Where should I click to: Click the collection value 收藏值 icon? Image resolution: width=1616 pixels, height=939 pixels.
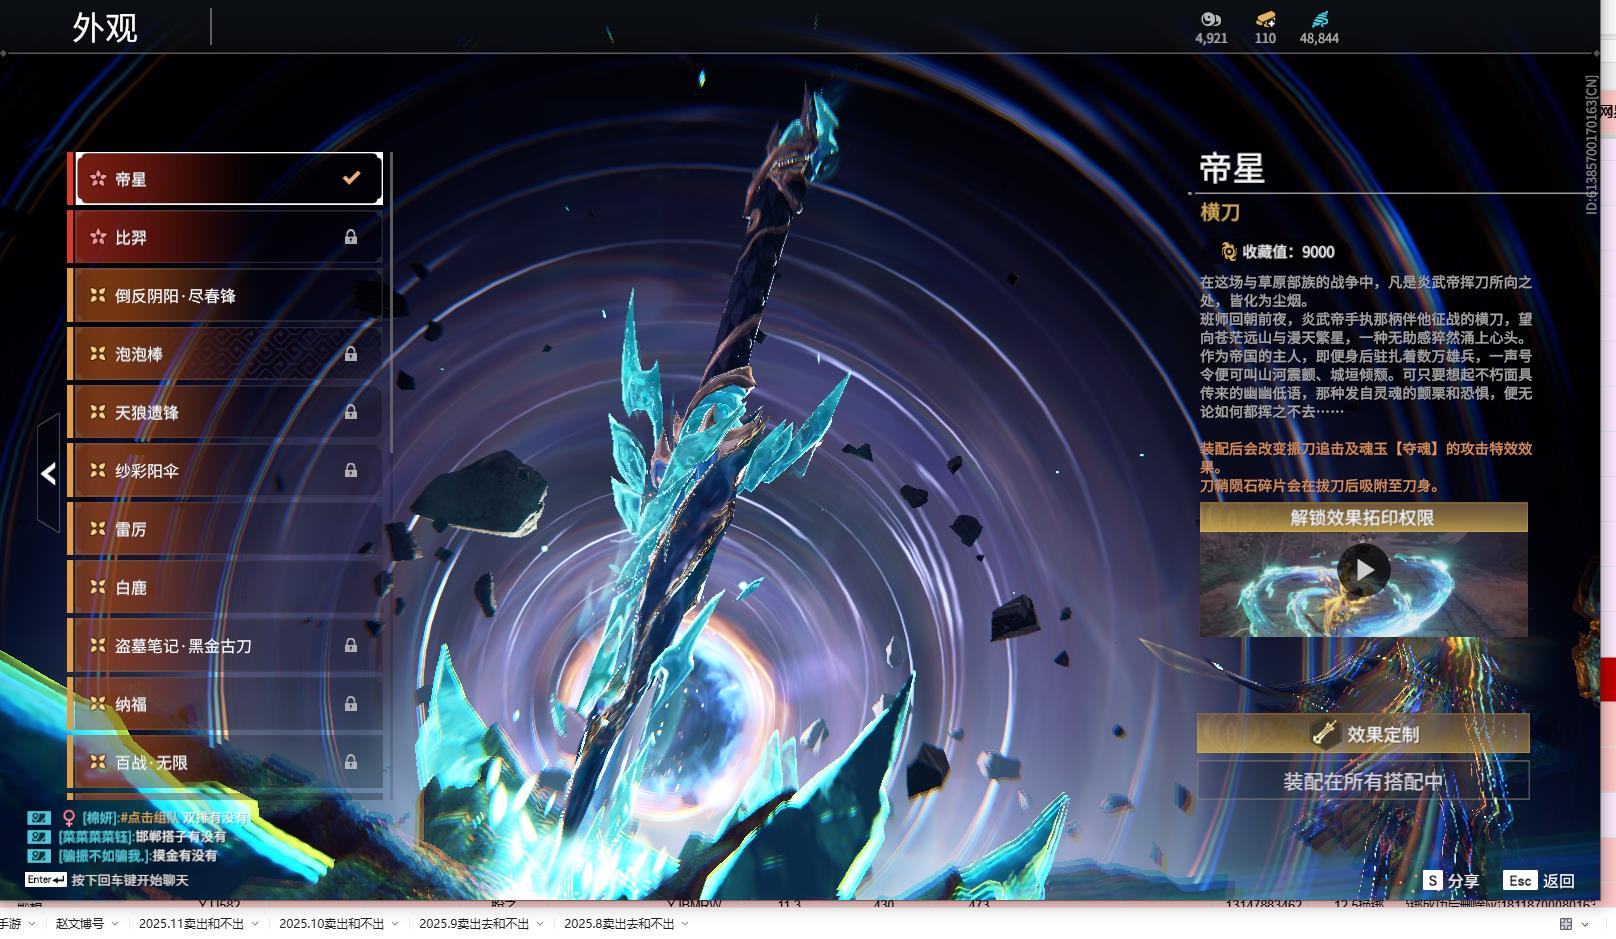(1228, 252)
